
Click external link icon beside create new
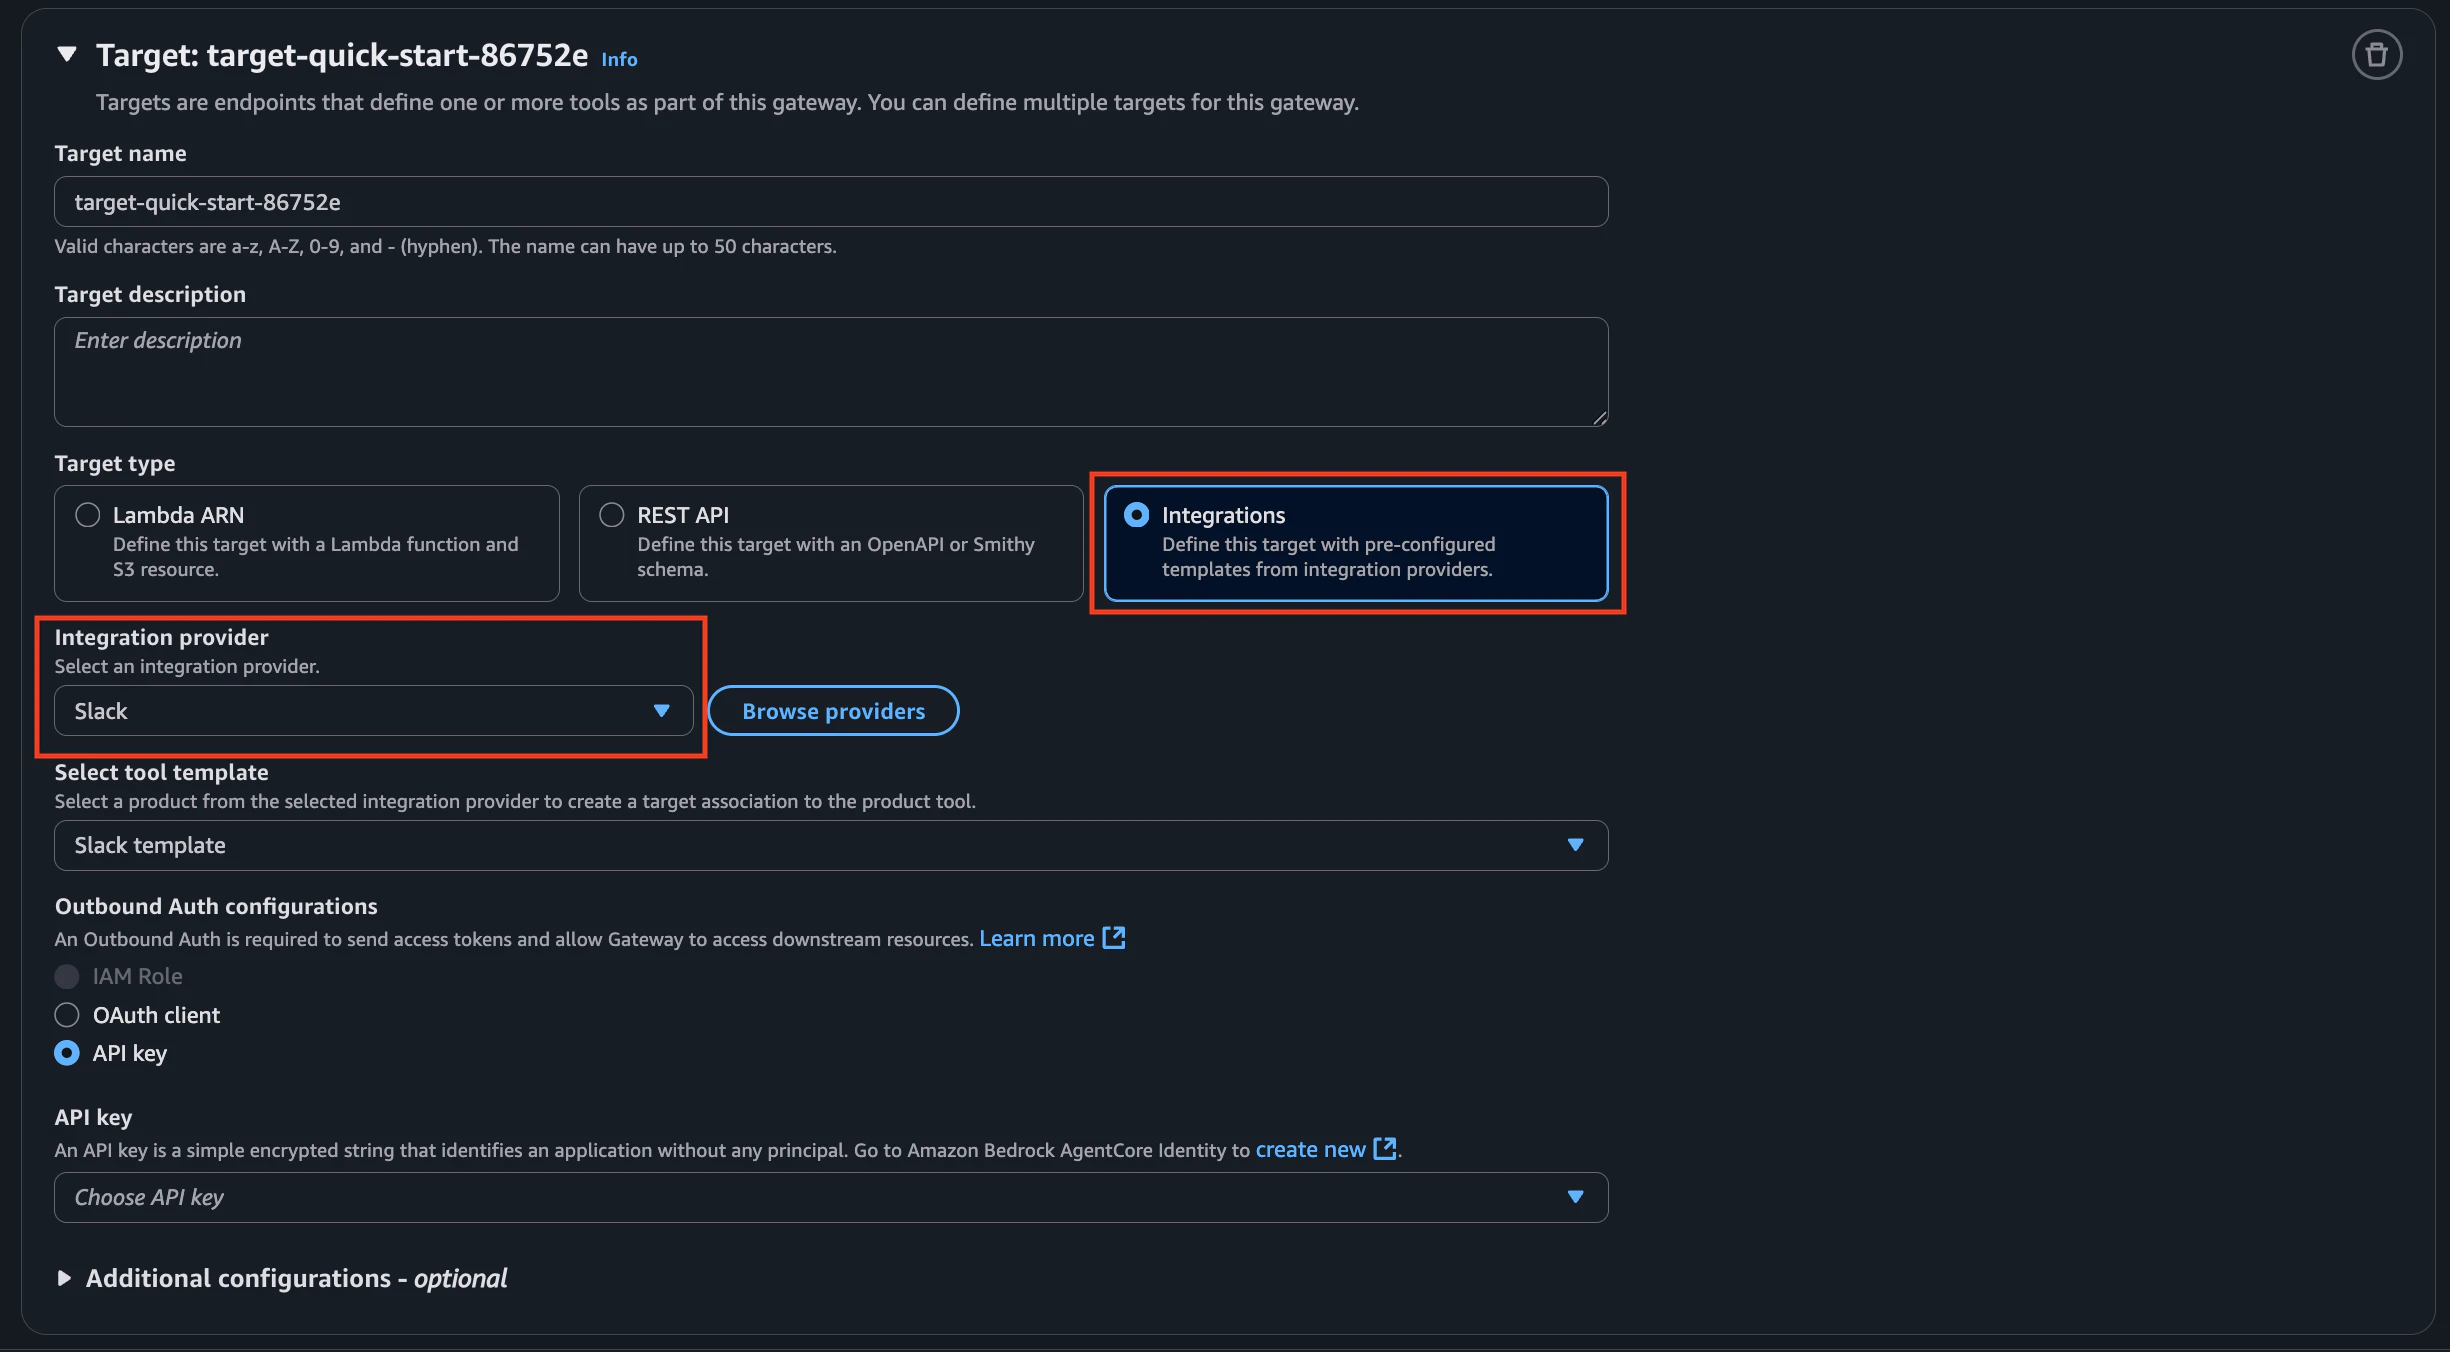click(x=1385, y=1149)
